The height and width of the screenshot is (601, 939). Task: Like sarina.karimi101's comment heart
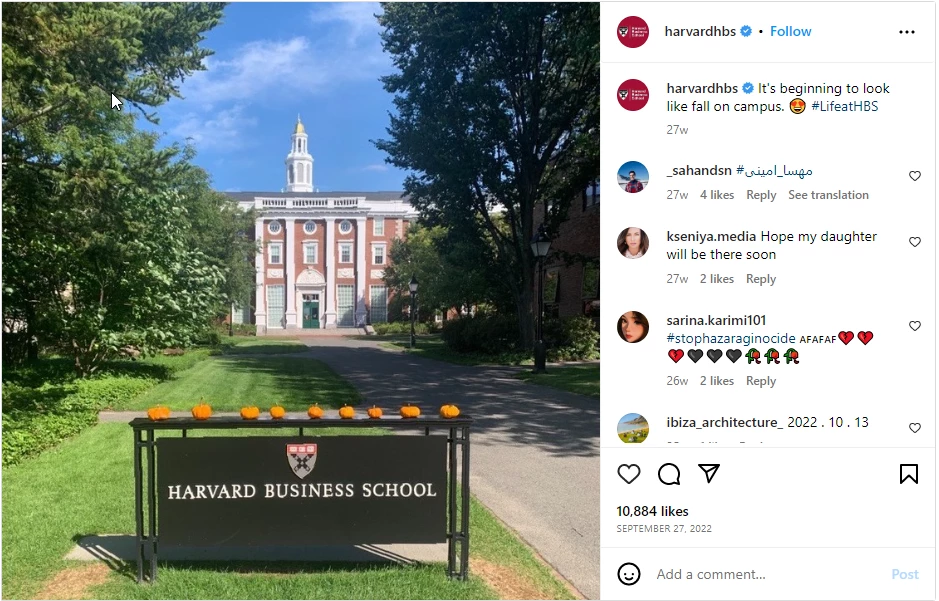coord(914,326)
